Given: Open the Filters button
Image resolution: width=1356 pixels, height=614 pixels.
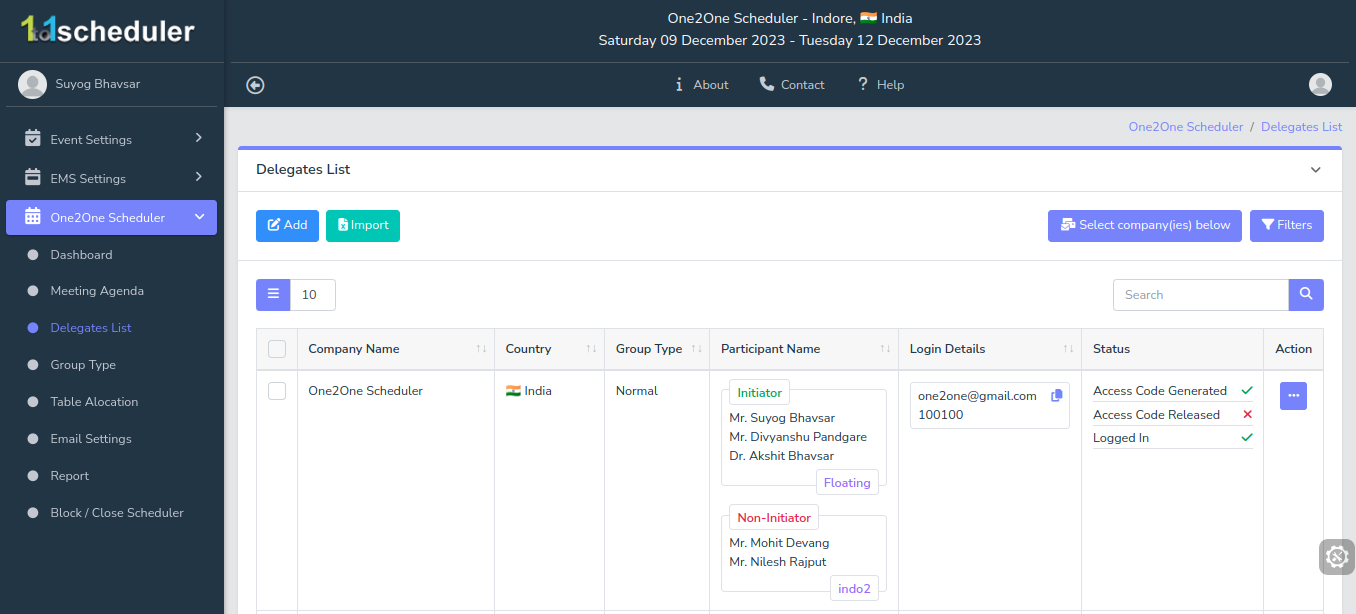Looking at the screenshot, I should (x=1286, y=225).
